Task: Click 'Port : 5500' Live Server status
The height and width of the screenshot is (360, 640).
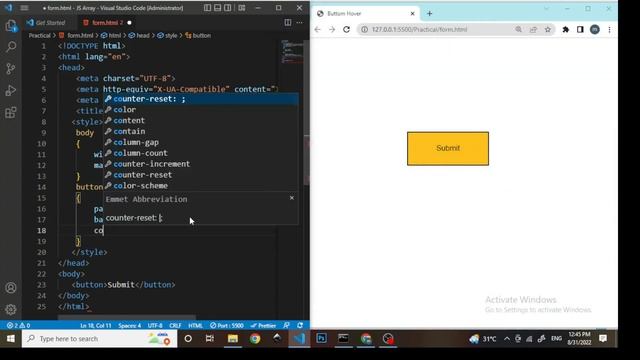Action: (227, 325)
